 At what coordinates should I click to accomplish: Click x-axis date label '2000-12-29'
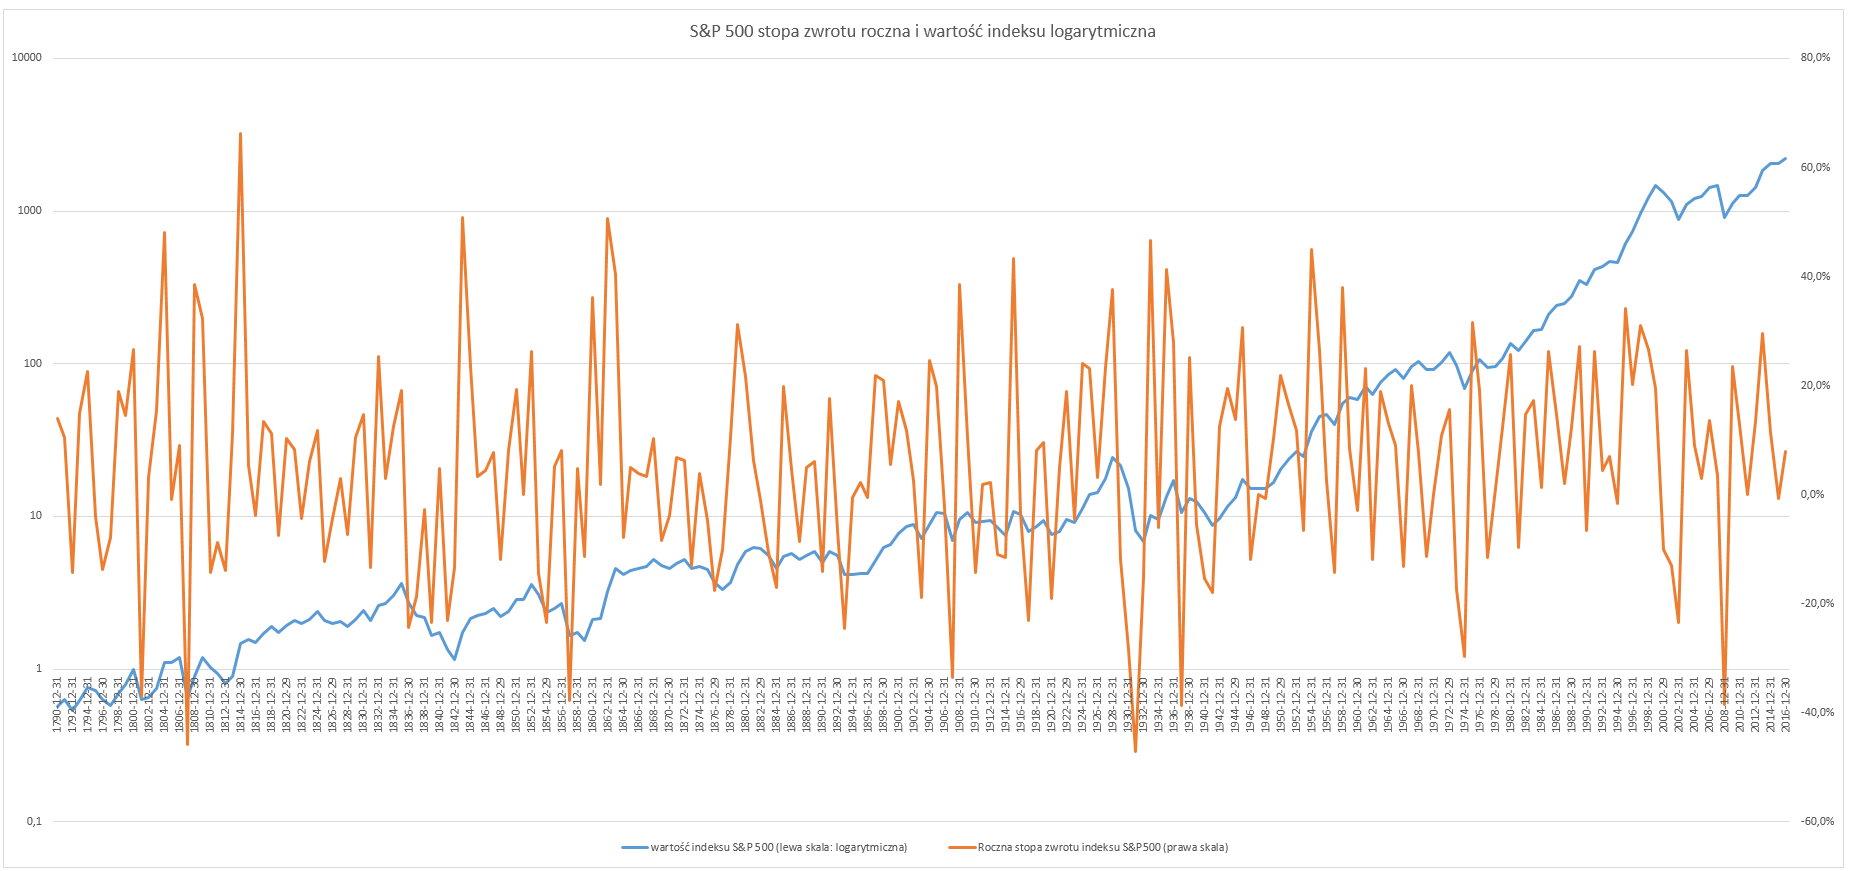pos(1663,705)
